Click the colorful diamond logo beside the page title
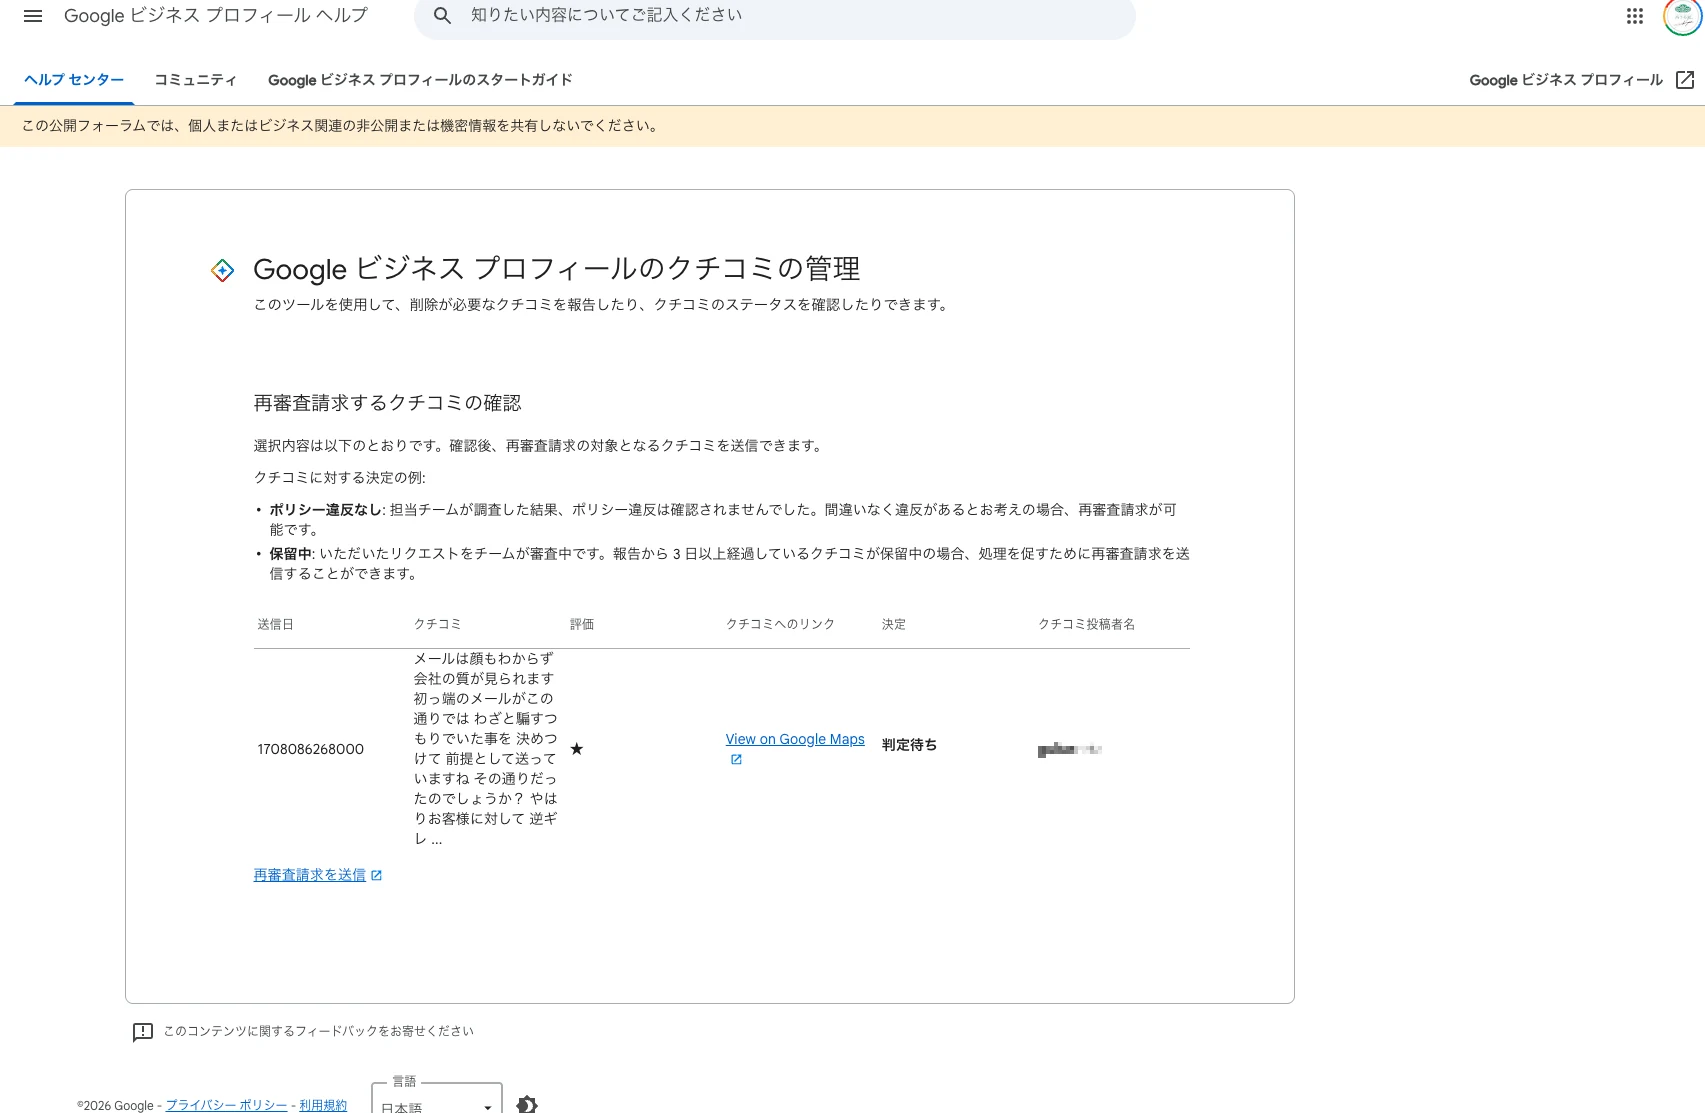Screen dimensions: 1705x1113 point(222,270)
